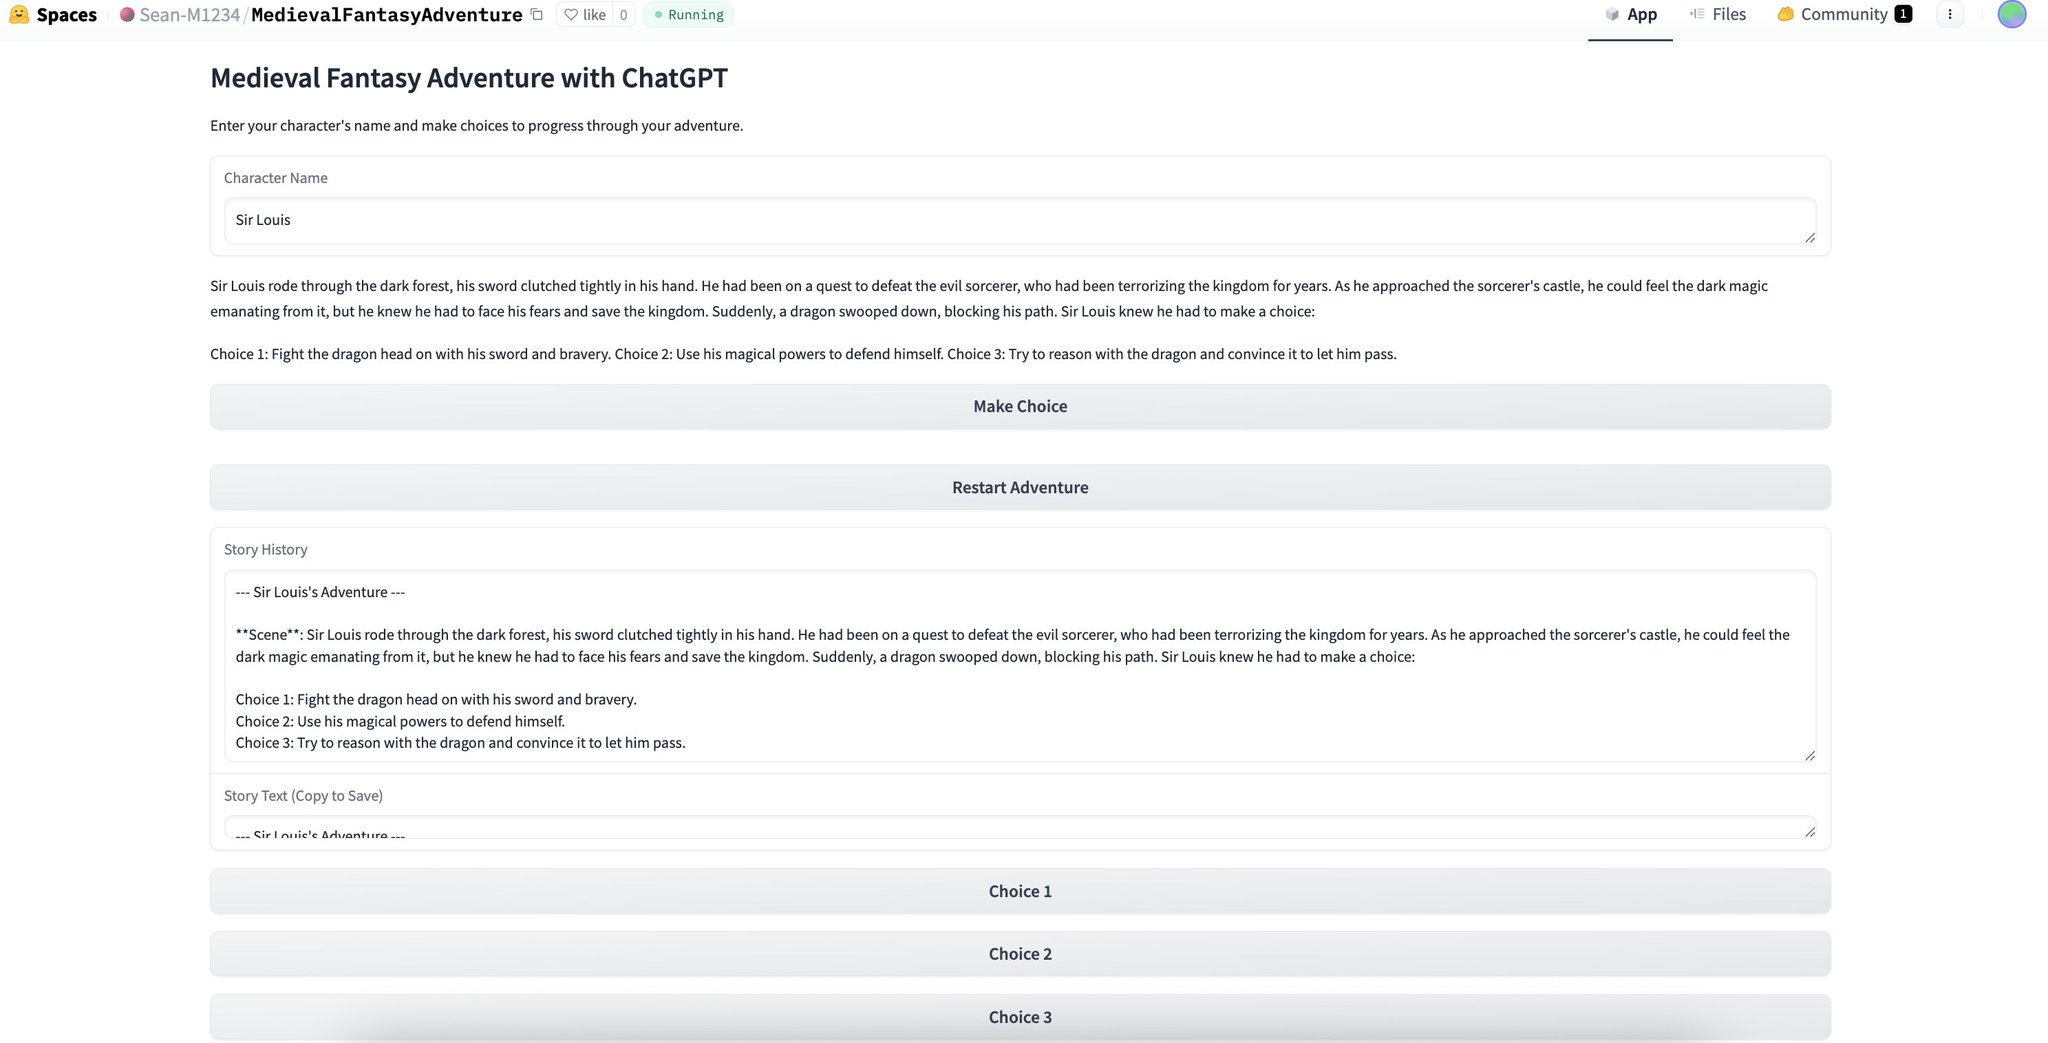The width and height of the screenshot is (2048, 1043).
Task: Select the Choice 3 button
Action: point(1020,1017)
